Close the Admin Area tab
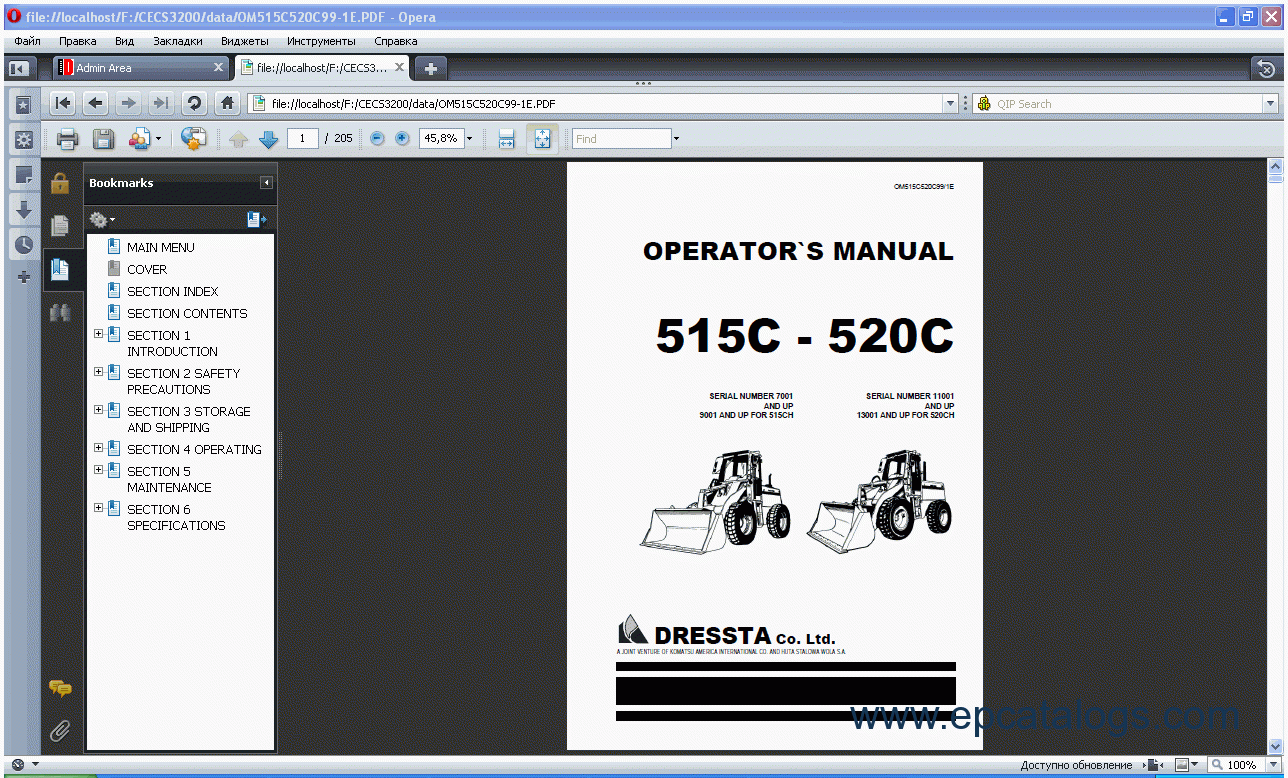Image resolution: width=1288 pixels, height=778 pixels. pos(219,68)
